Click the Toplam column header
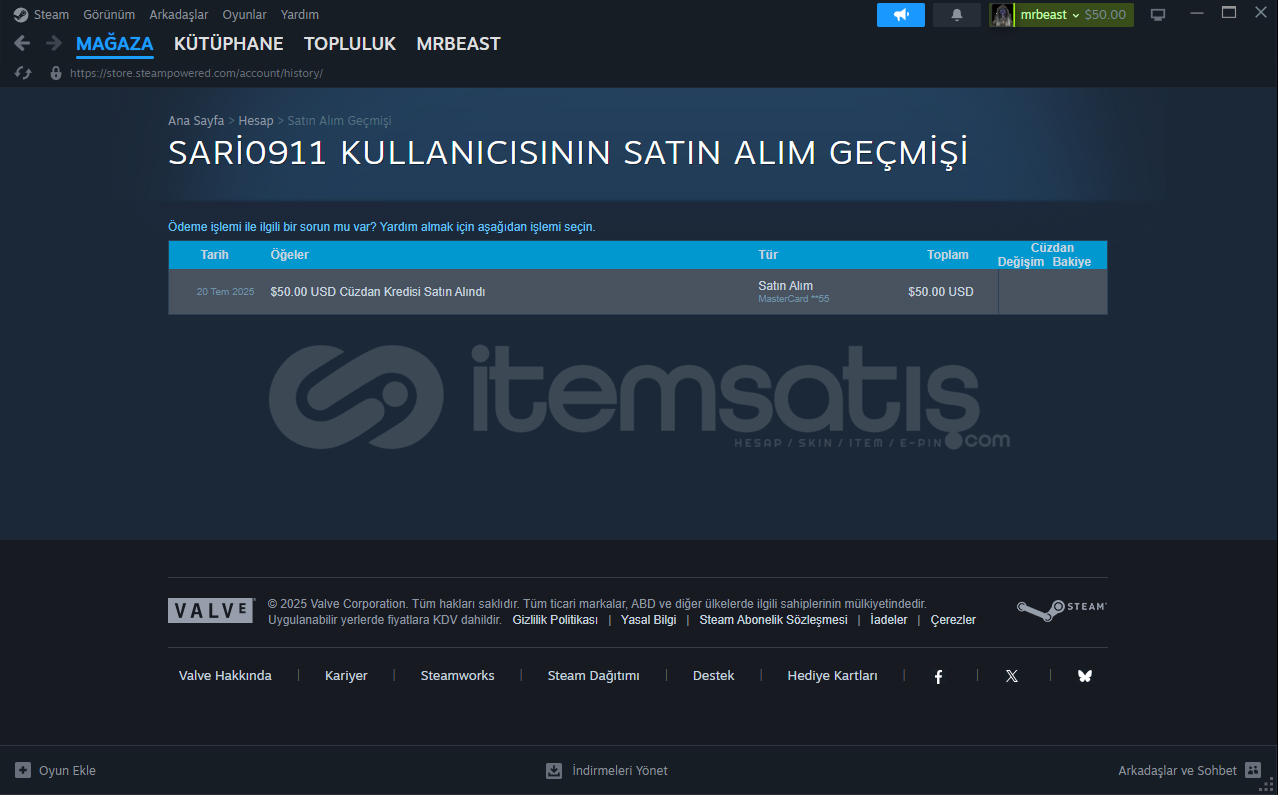Viewport: 1278px width, 795px height. (948, 255)
